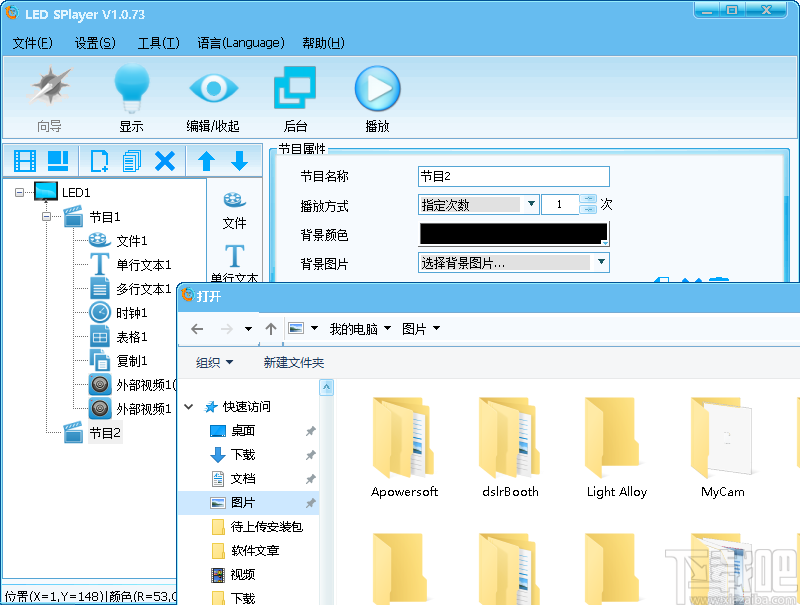The width and height of the screenshot is (800, 605).
Task: Delete selected node with blue X icon
Action: [x=165, y=160]
